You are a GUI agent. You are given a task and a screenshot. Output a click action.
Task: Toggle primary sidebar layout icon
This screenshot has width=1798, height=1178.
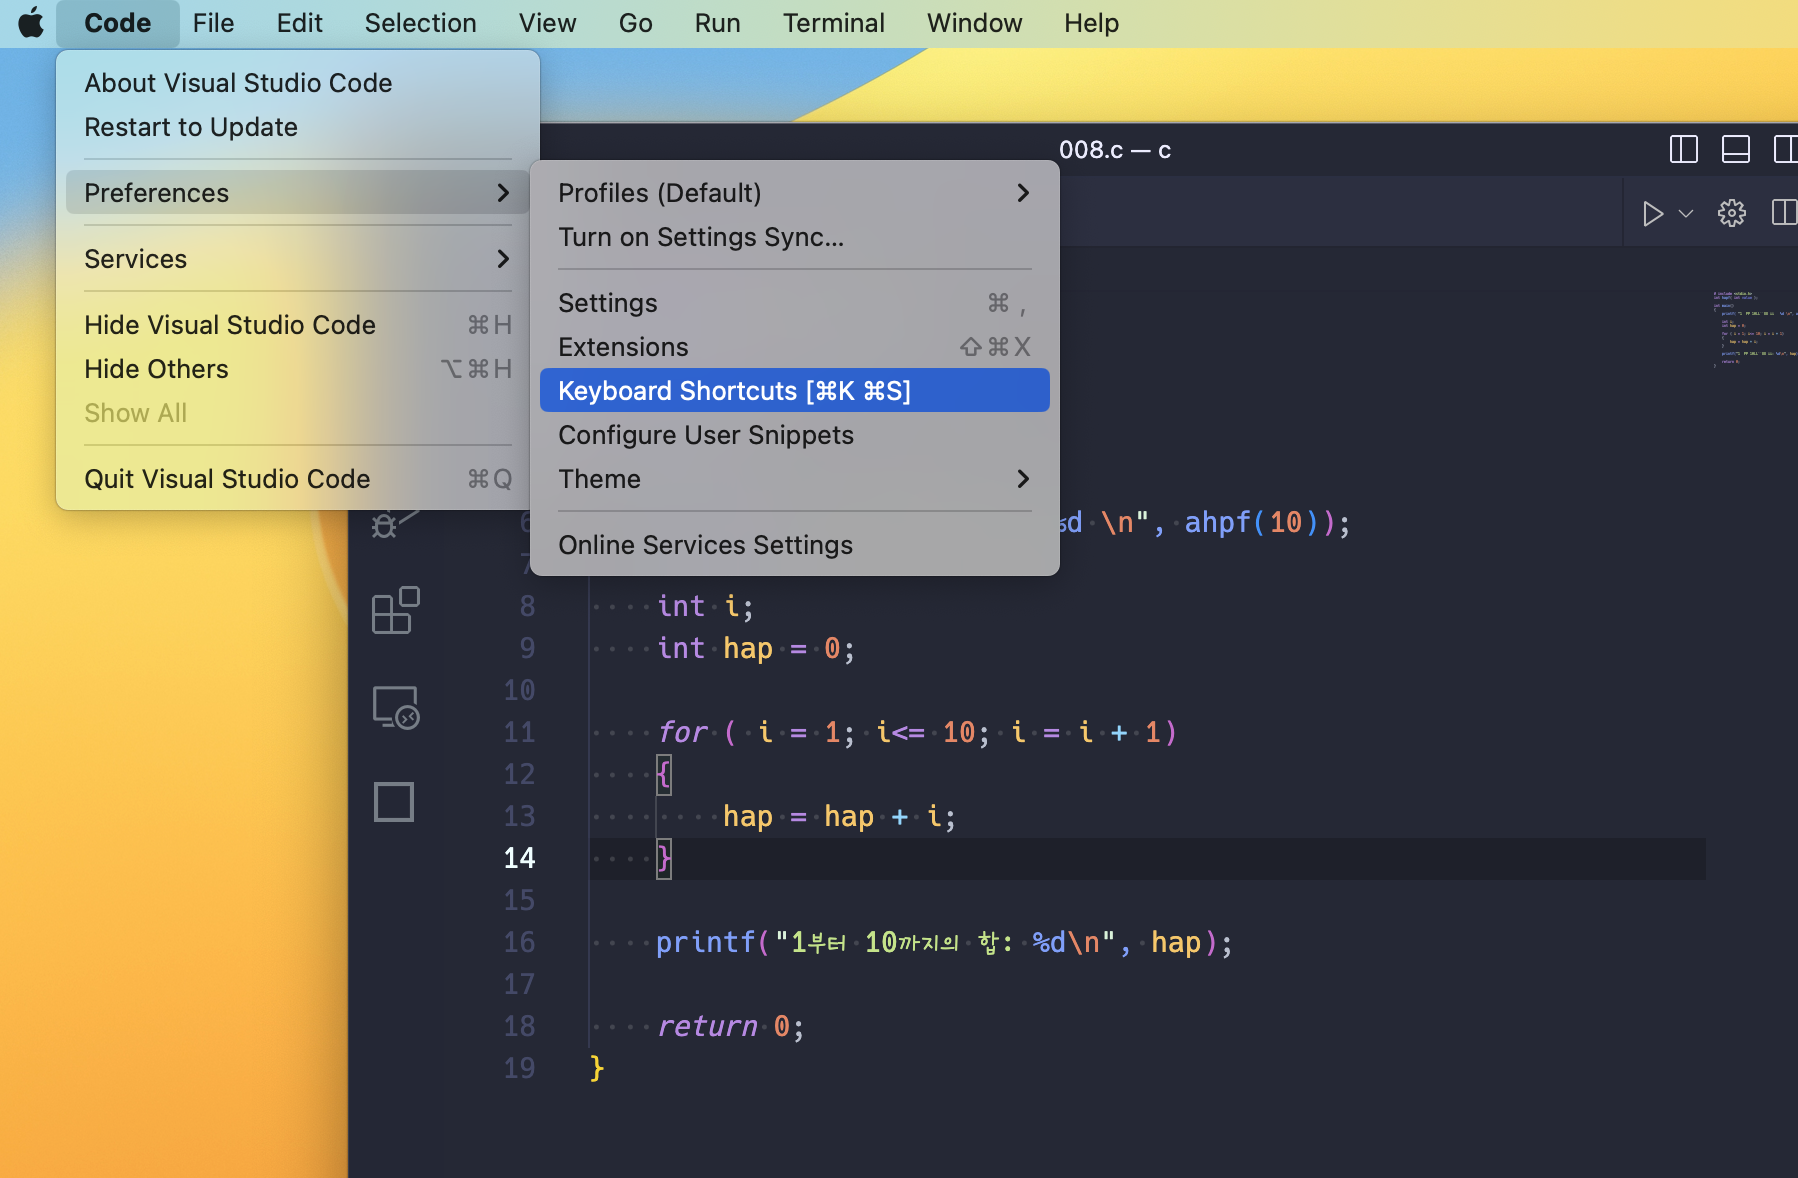pyautogui.click(x=1684, y=150)
